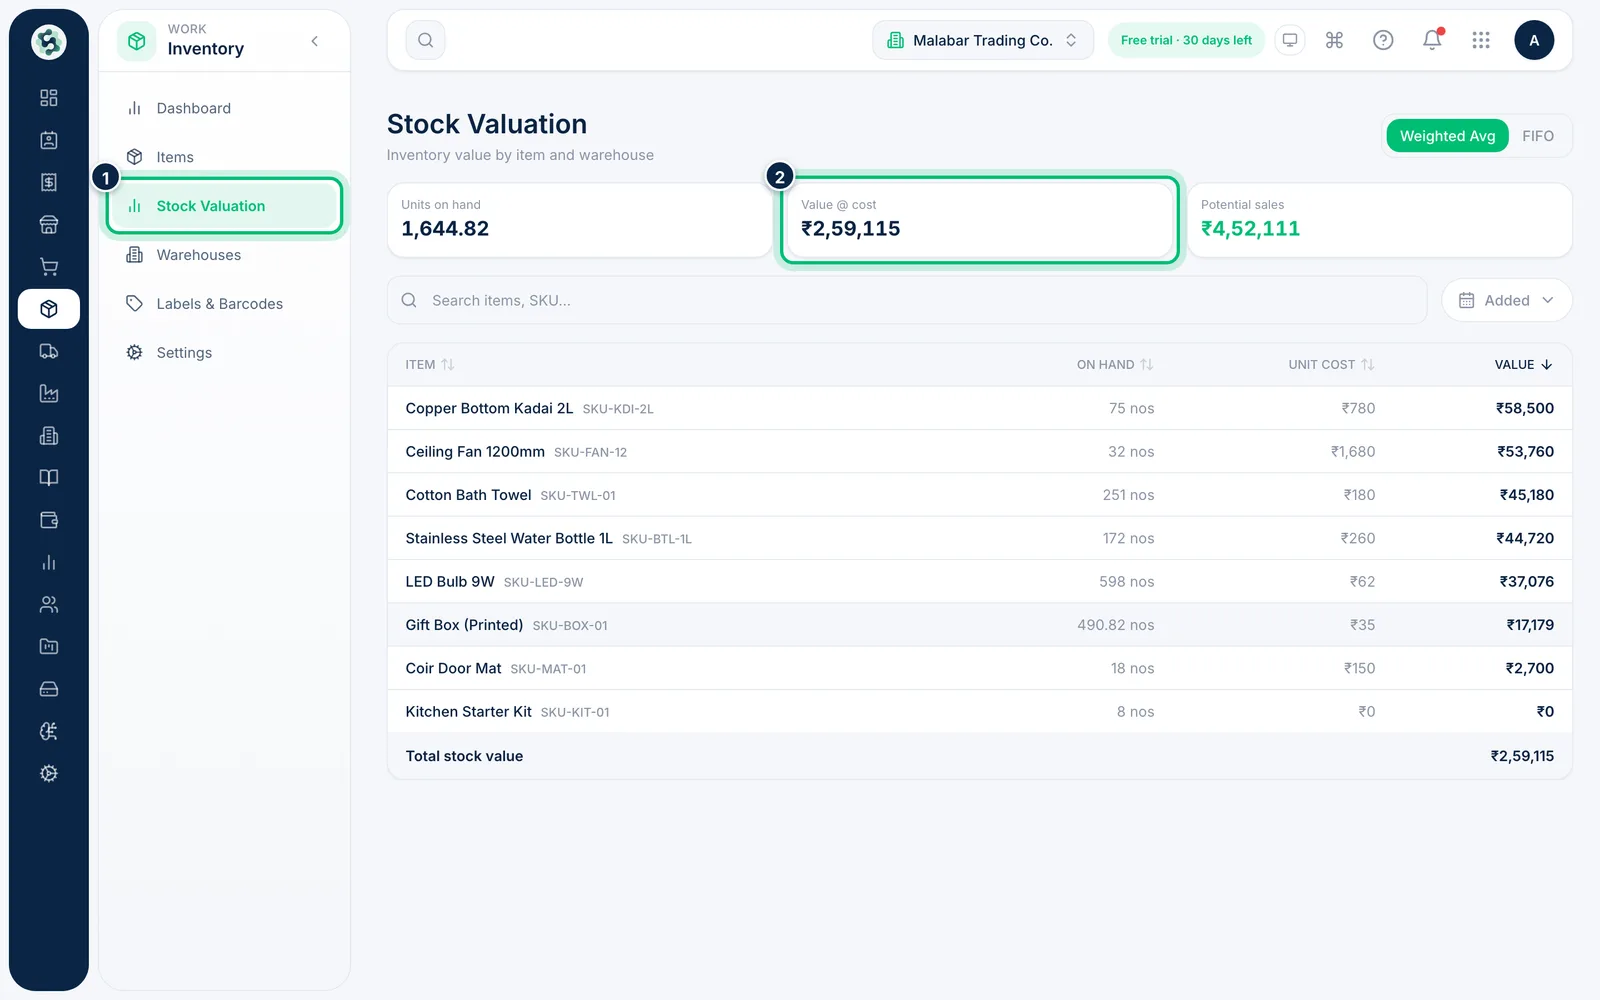This screenshot has width=1600, height=1000.
Task: Open the people icon in the rail
Action: [48, 604]
